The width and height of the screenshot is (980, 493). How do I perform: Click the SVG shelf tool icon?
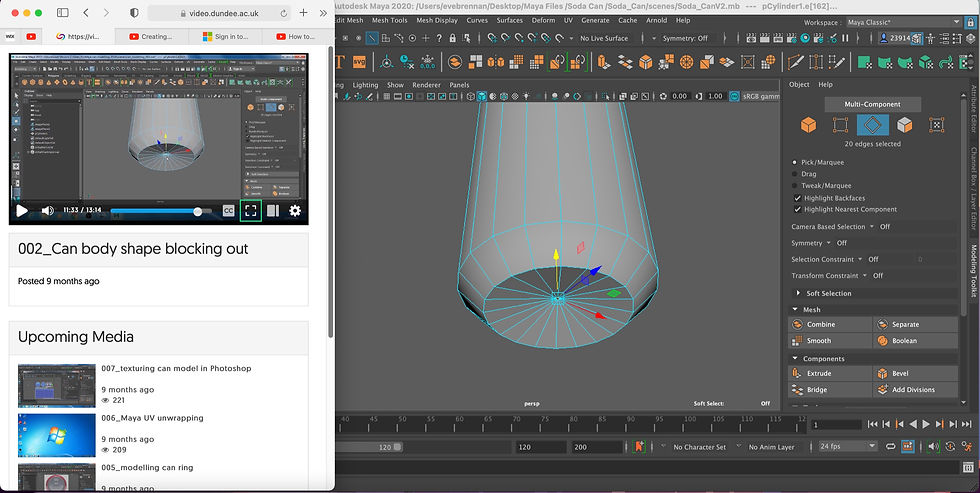tap(359, 62)
